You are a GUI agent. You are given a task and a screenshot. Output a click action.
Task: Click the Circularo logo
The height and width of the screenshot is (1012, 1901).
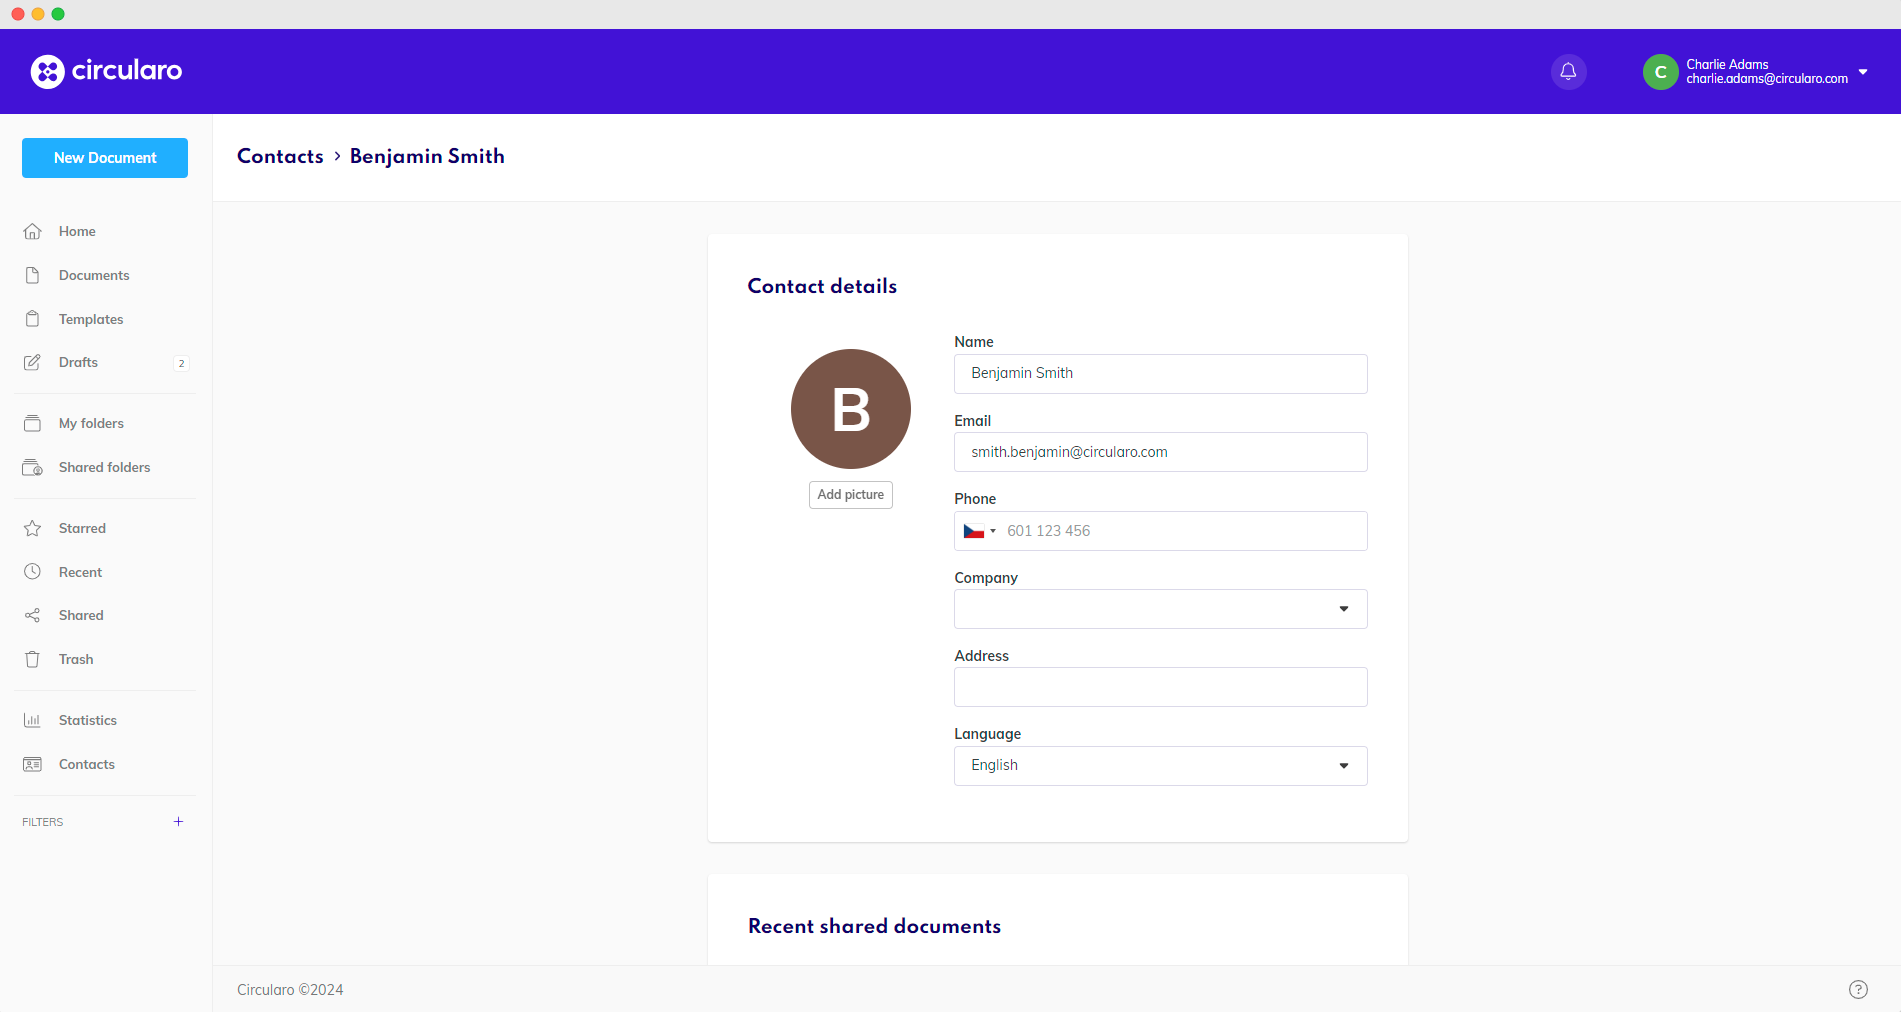(106, 71)
